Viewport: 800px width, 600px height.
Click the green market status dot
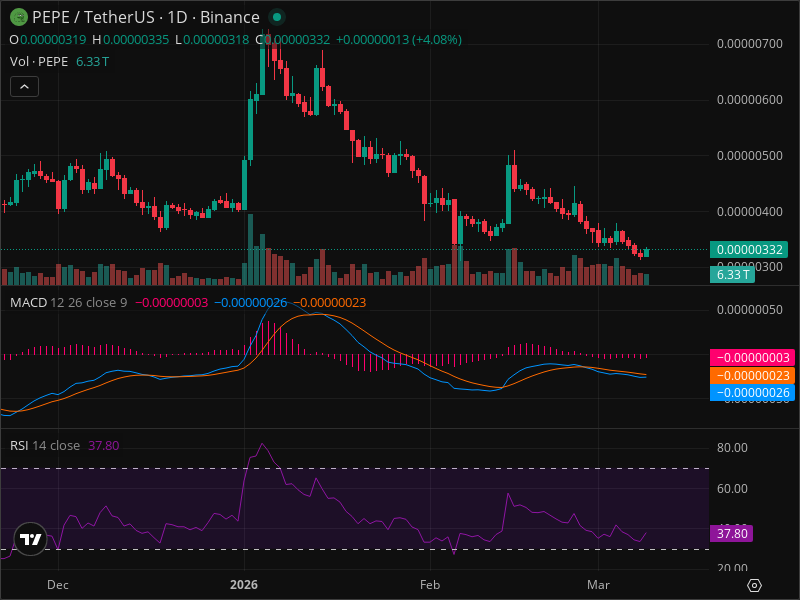point(277,17)
